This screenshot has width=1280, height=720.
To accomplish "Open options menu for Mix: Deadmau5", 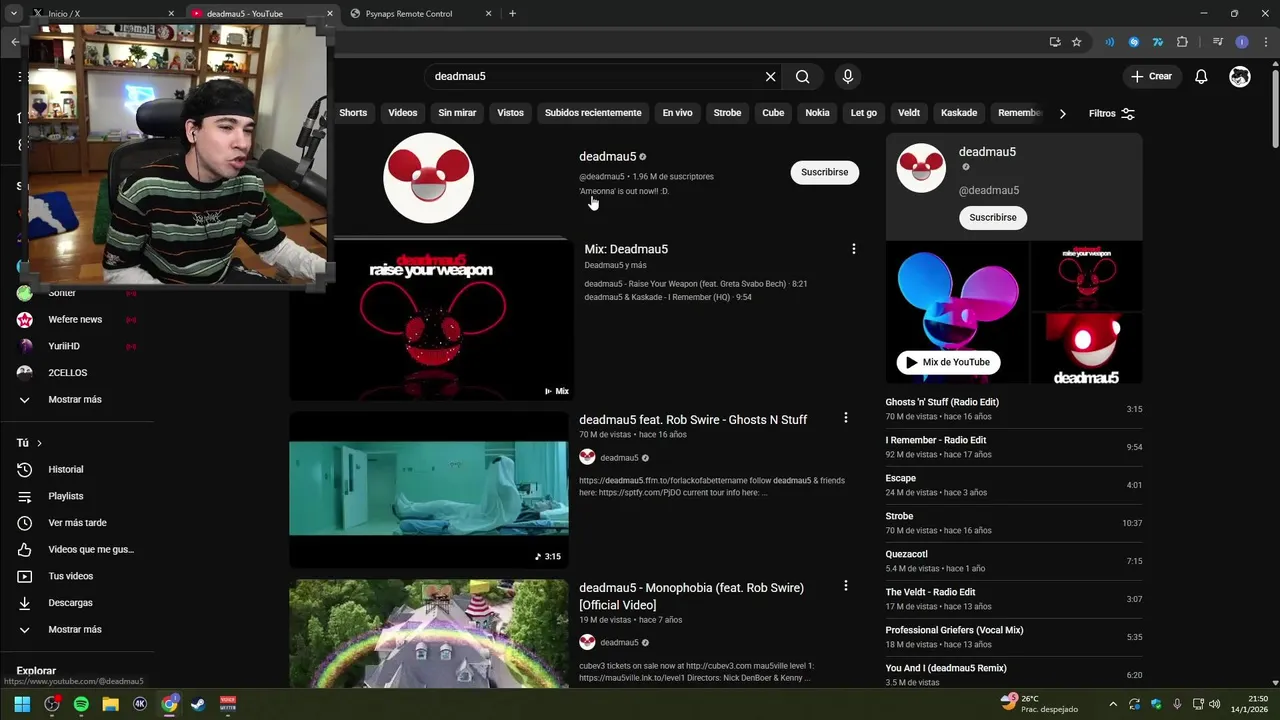I will click(853, 249).
